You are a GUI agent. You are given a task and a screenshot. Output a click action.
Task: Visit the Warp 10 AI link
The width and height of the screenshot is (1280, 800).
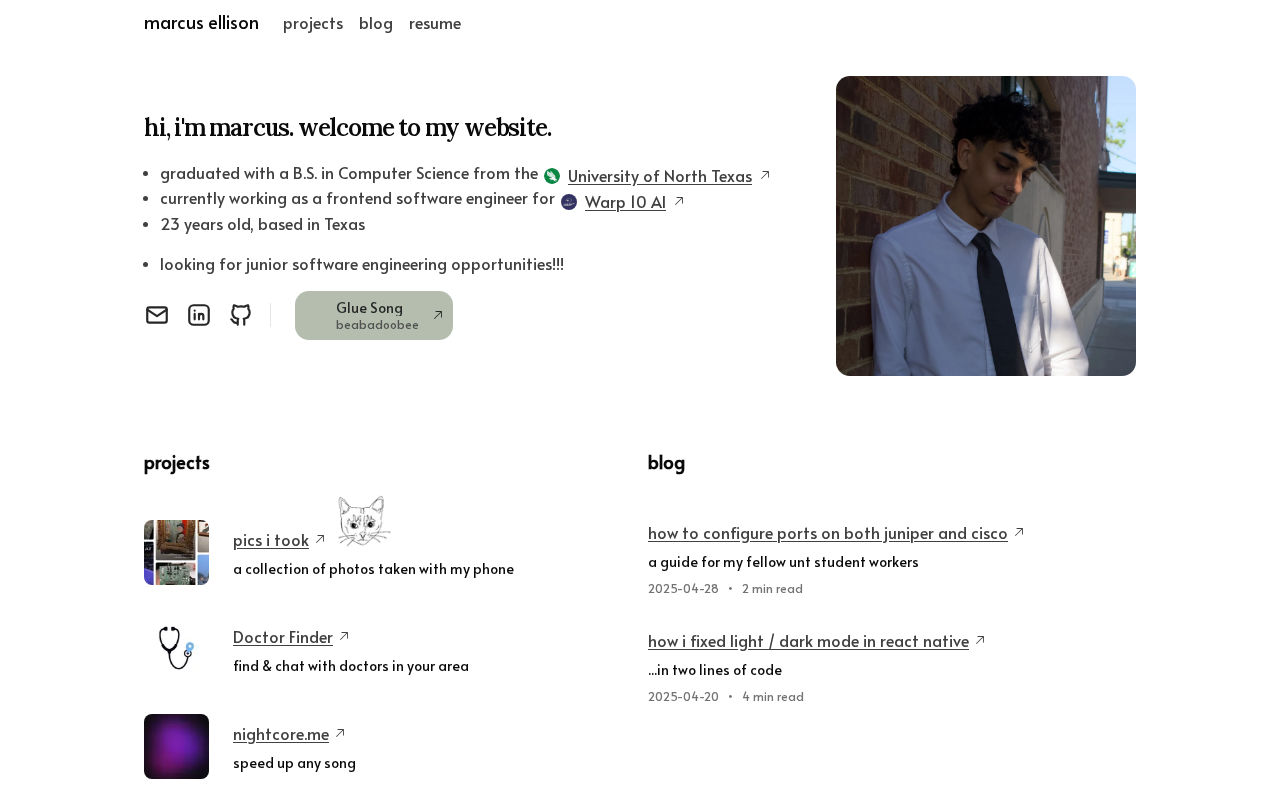625,202
